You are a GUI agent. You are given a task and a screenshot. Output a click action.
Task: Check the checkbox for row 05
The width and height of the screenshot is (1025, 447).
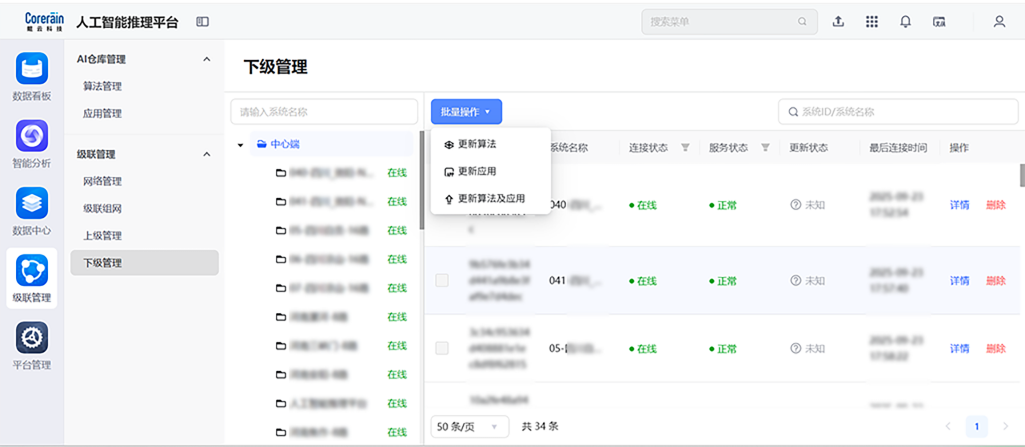point(442,348)
